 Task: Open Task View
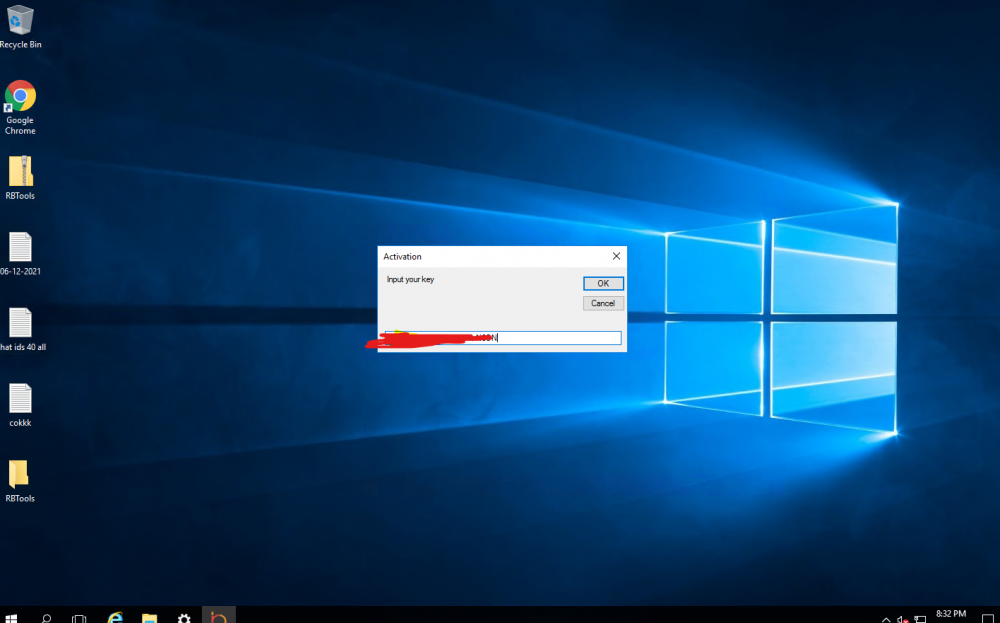[78, 616]
